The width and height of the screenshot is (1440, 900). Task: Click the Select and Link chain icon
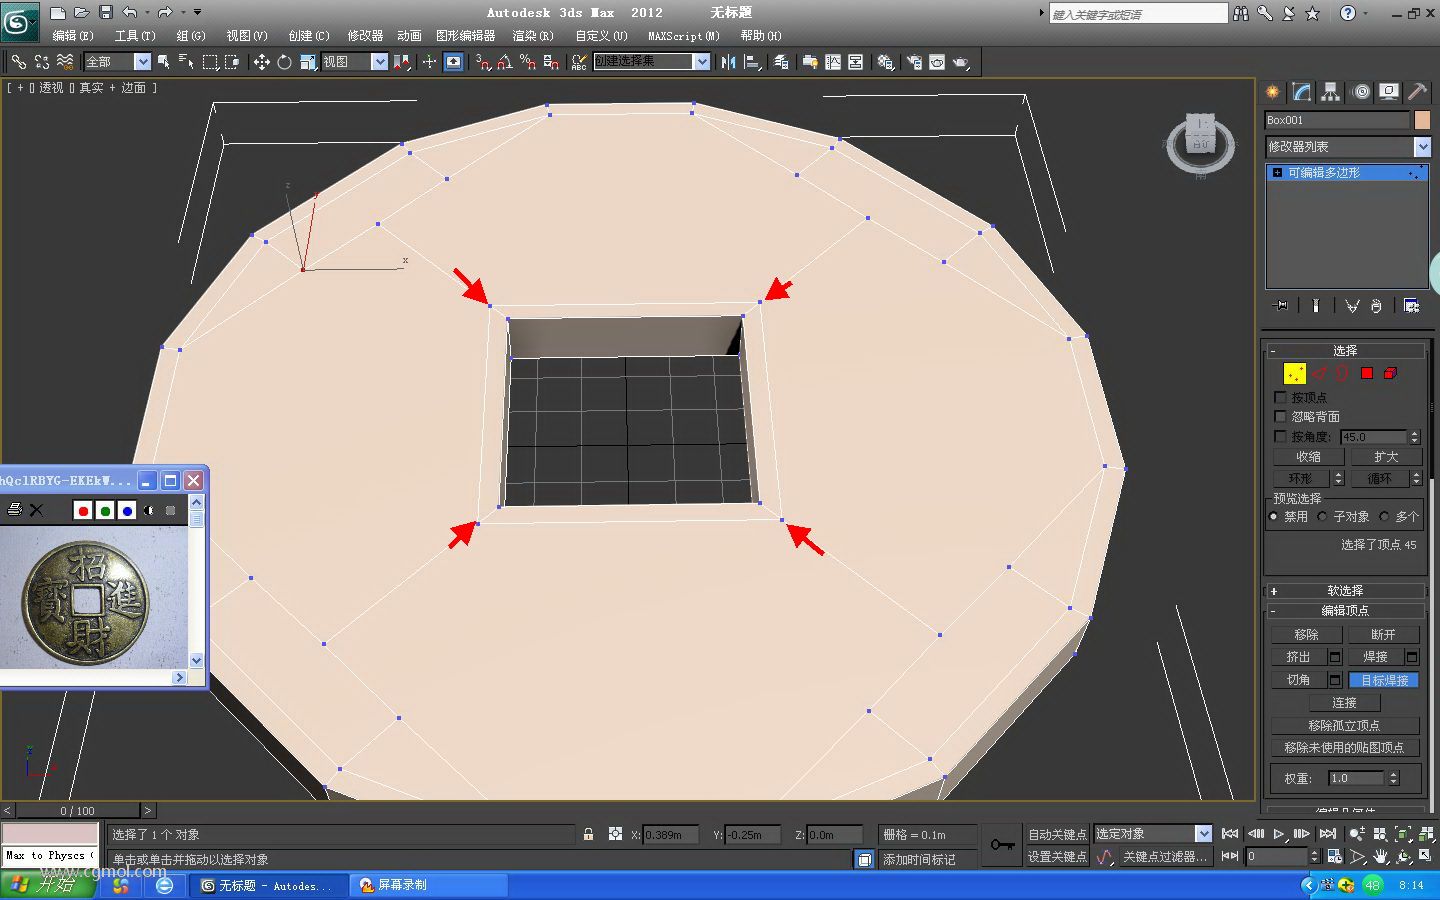(18, 62)
